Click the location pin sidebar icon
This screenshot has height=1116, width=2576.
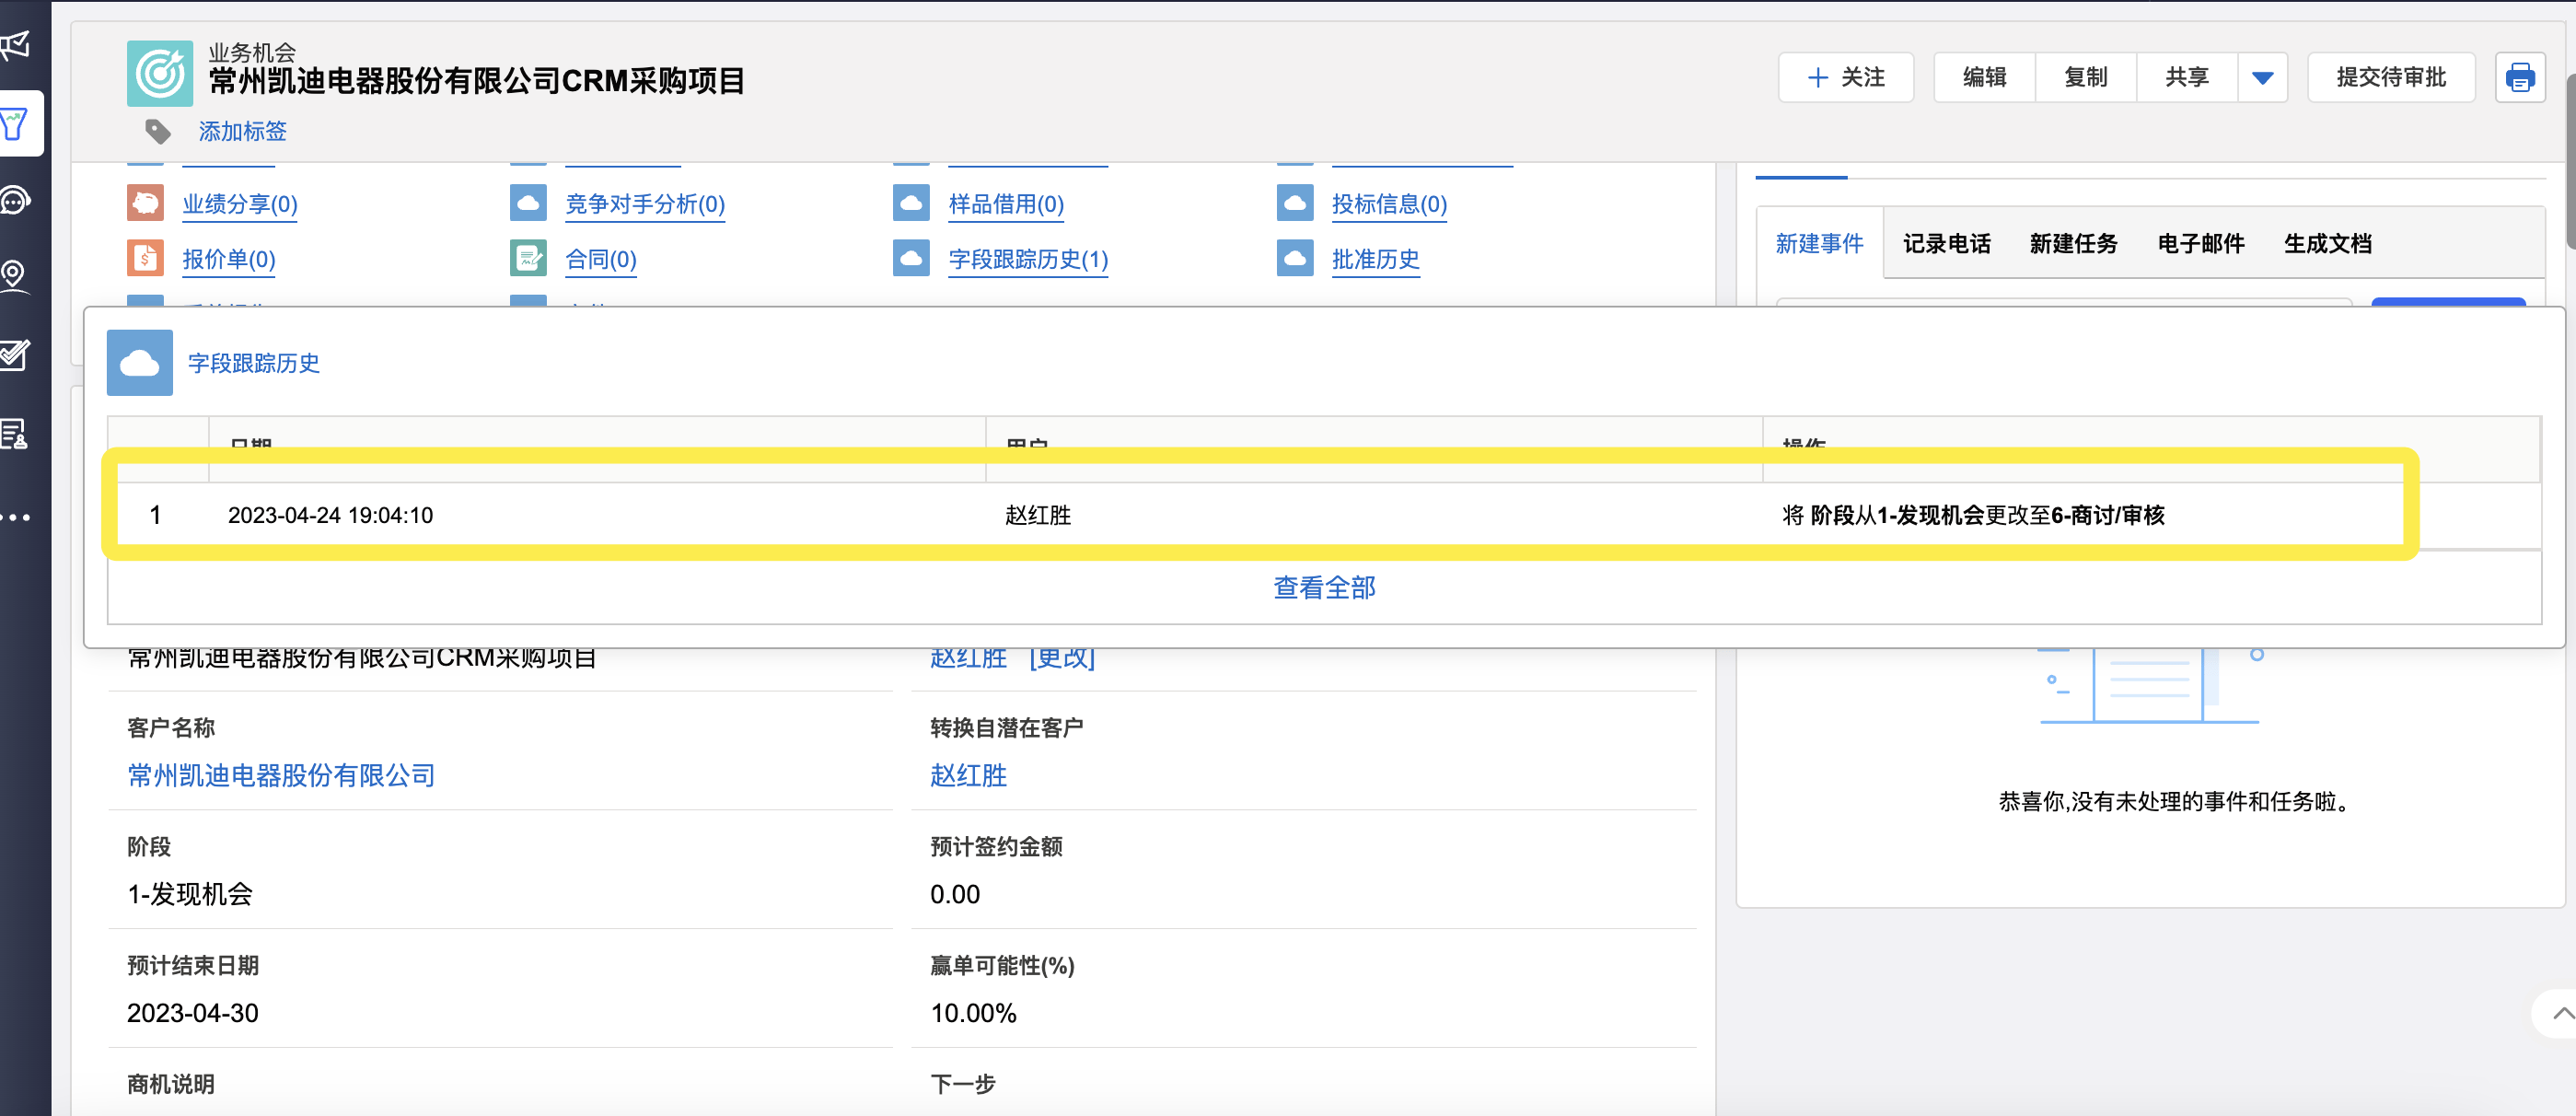click(14, 275)
